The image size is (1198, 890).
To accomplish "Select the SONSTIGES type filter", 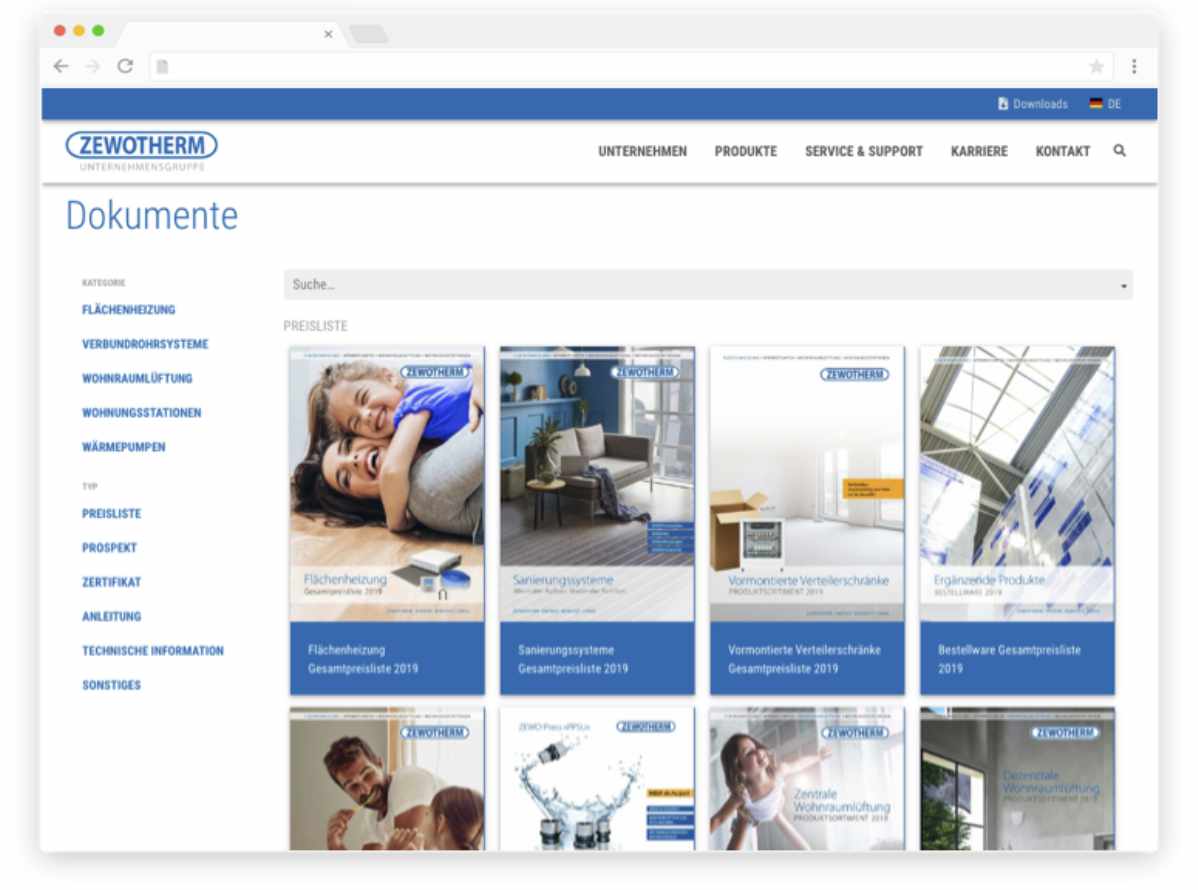I will pyautogui.click(x=112, y=684).
